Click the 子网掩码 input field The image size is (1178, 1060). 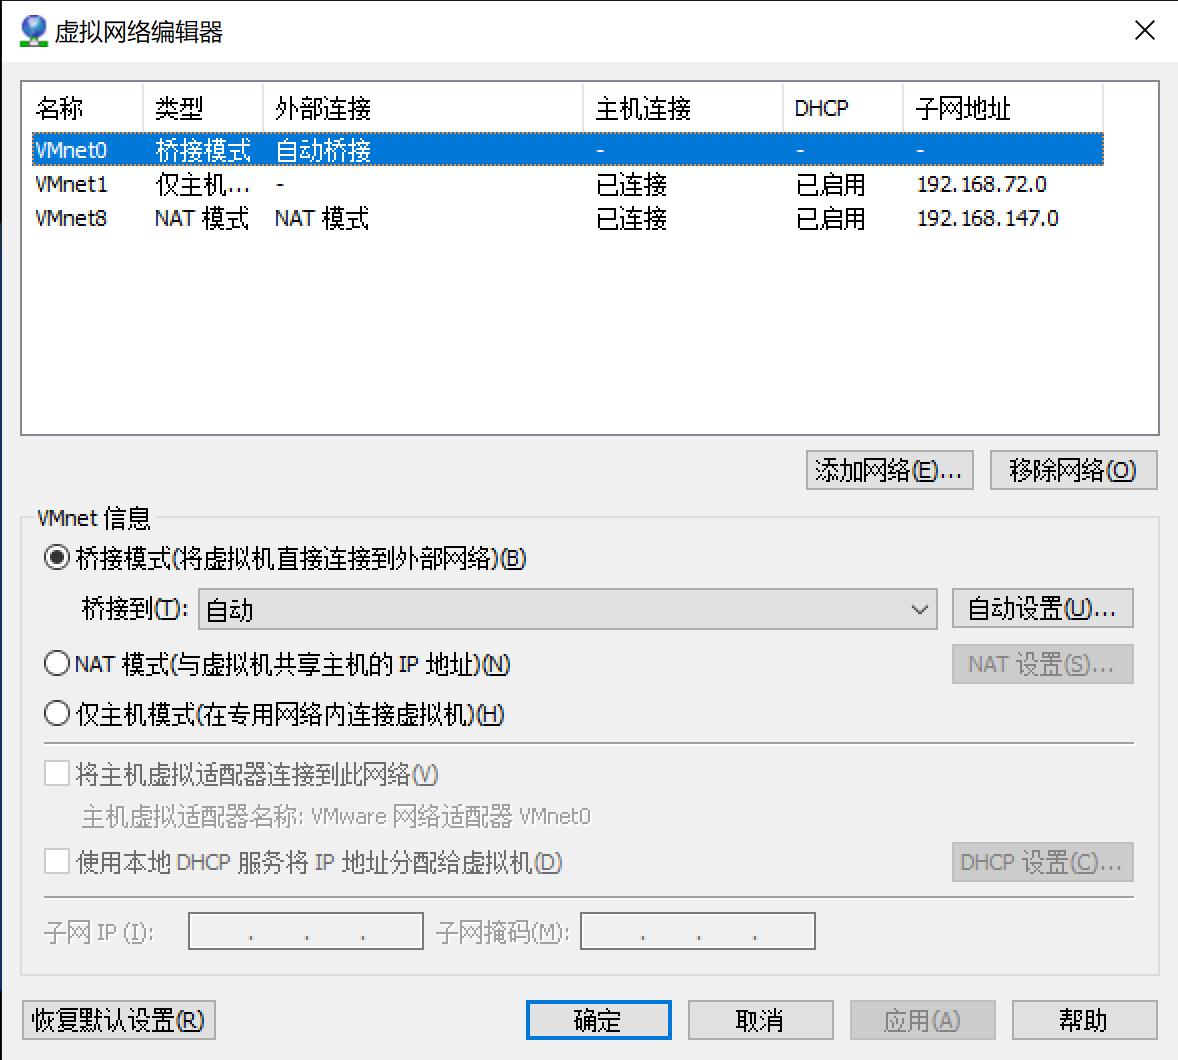(x=698, y=930)
